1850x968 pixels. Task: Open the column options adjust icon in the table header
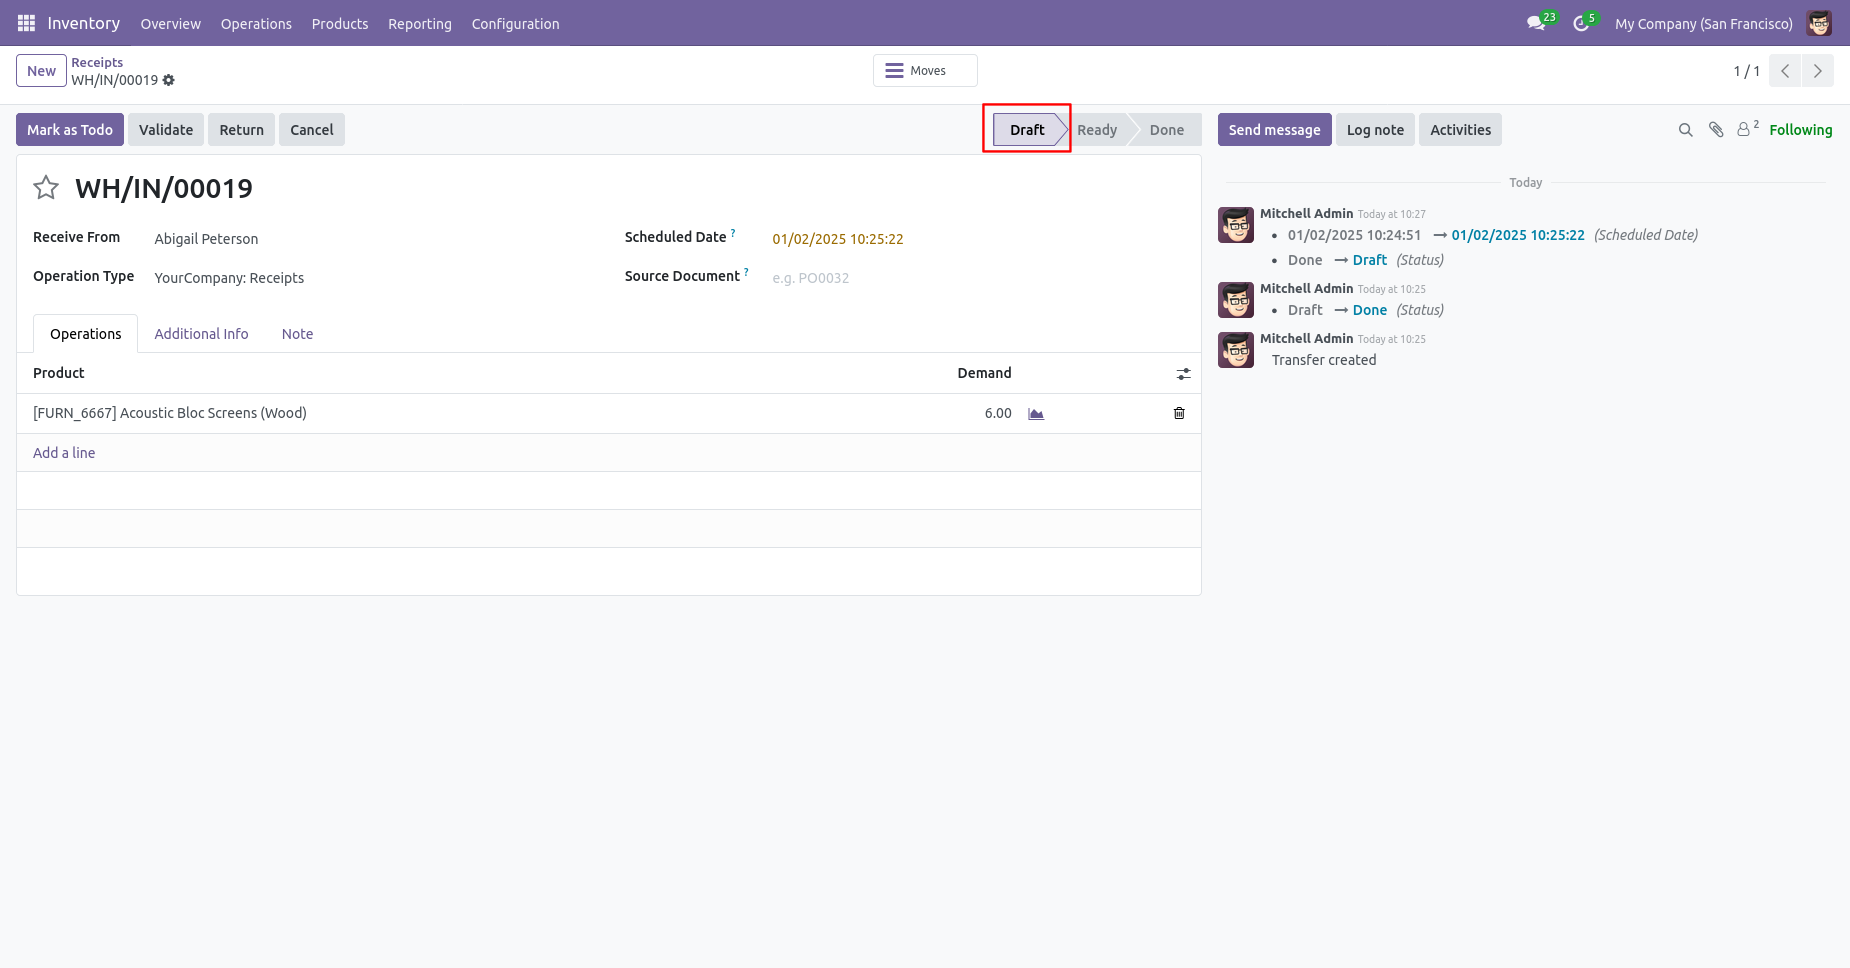[1183, 374]
